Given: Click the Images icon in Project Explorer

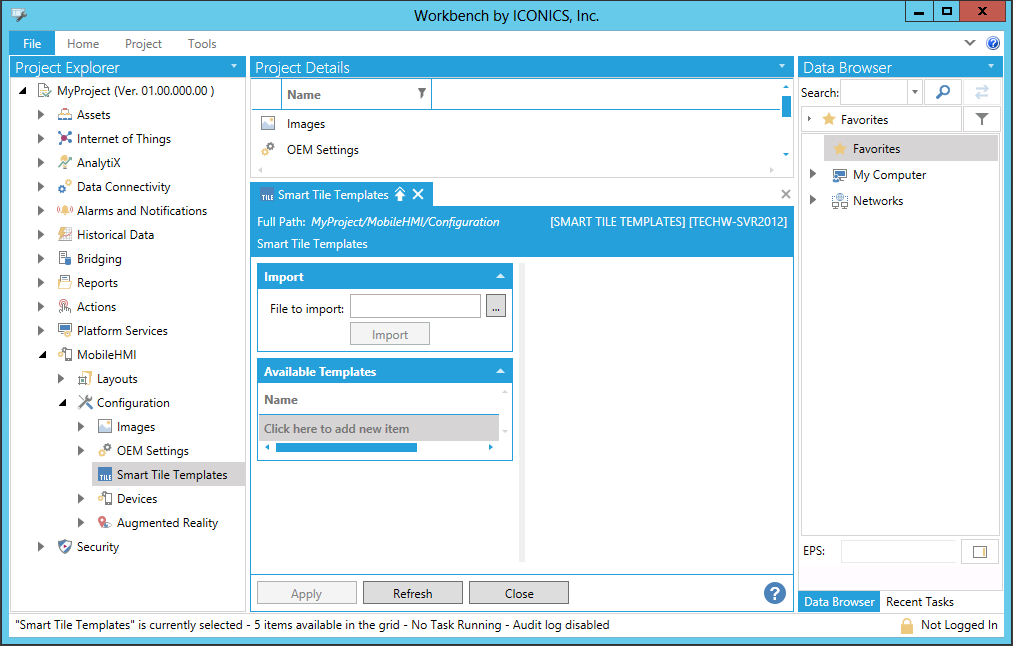Looking at the screenshot, I should 105,426.
